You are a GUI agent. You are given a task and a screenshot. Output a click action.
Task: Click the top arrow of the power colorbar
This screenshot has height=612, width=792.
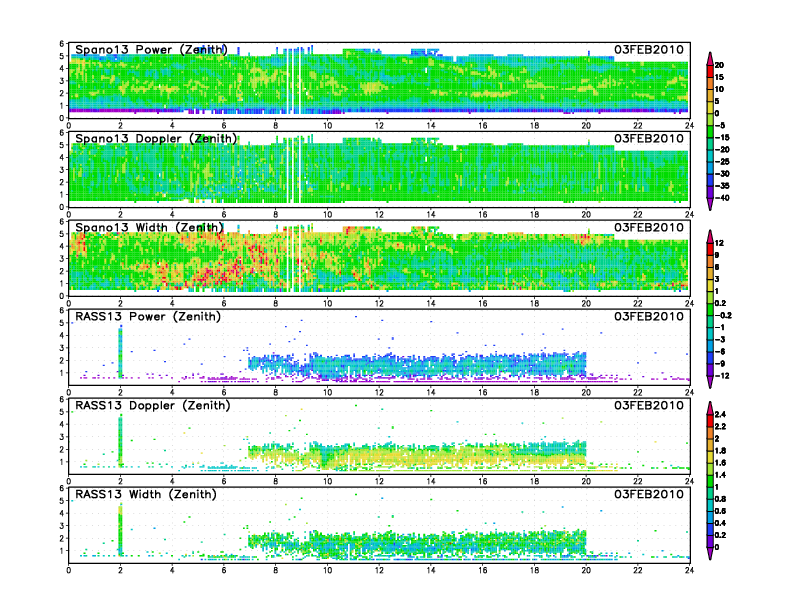pyautogui.click(x=710, y=59)
